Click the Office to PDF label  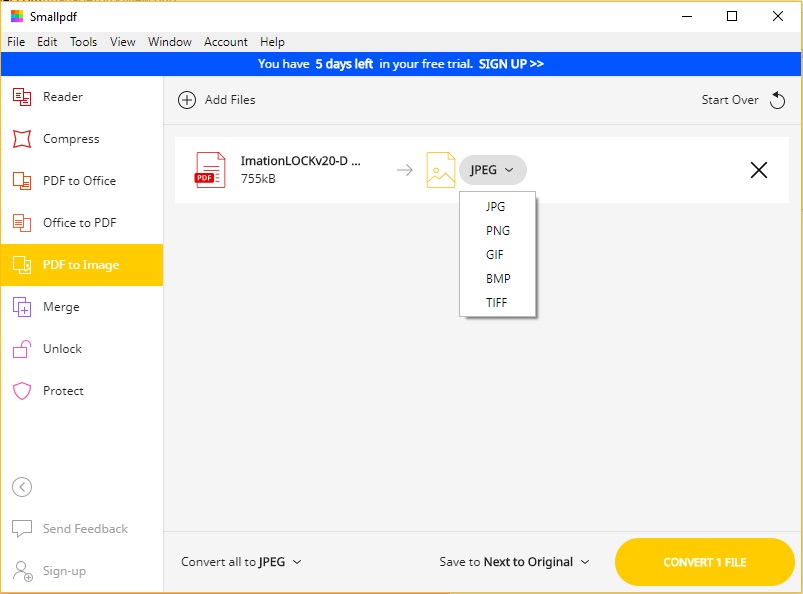tap(79, 223)
